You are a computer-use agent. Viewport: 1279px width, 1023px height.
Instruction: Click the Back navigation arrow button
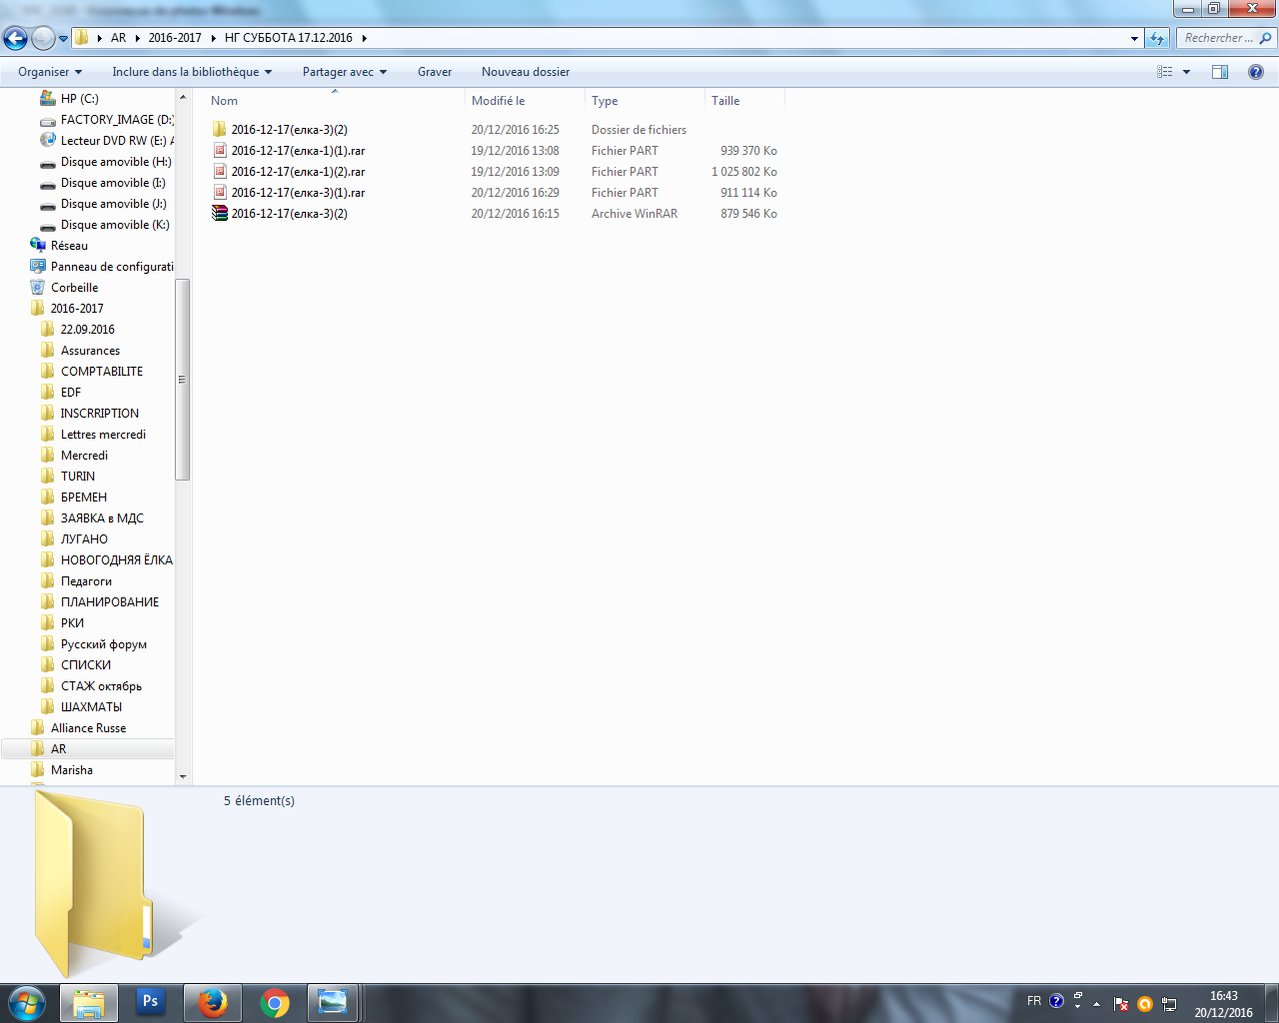(15, 39)
